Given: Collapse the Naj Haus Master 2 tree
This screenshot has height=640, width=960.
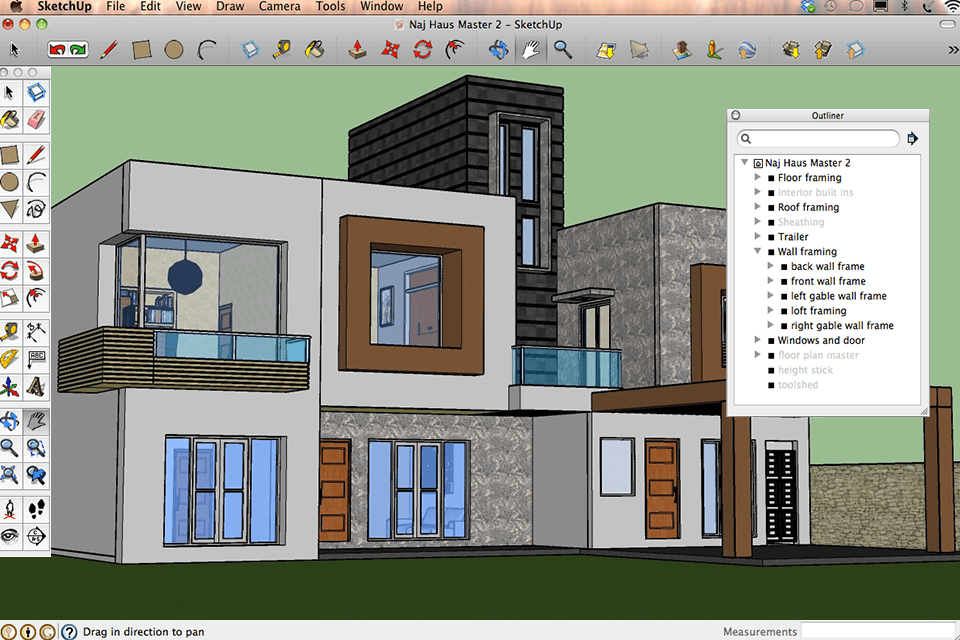Looking at the screenshot, I should [x=744, y=162].
